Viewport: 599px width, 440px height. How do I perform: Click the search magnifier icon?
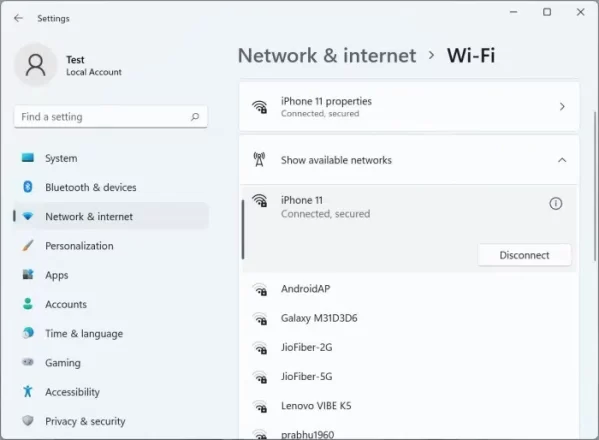(195, 116)
